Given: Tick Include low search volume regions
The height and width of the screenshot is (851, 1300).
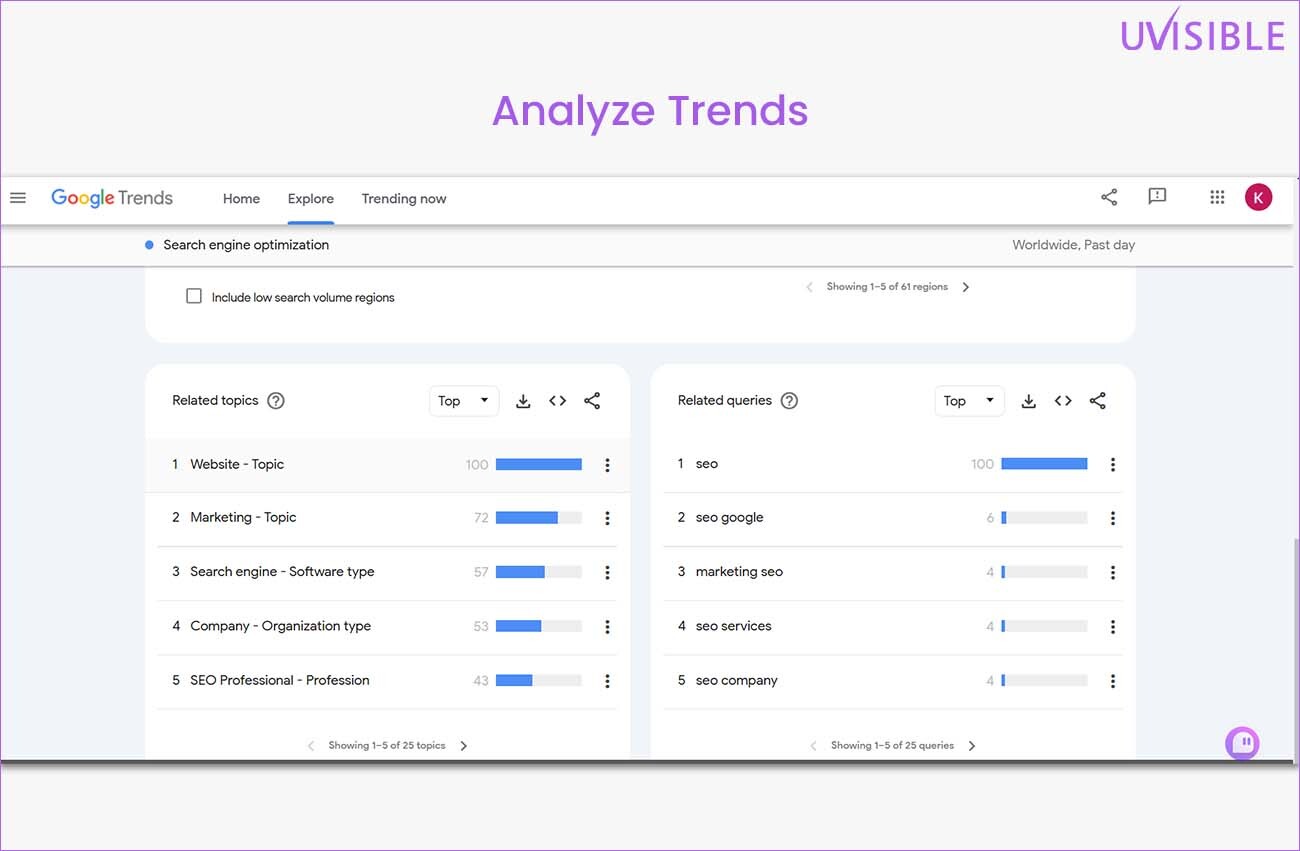Looking at the screenshot, I should (x=194, y=296).
